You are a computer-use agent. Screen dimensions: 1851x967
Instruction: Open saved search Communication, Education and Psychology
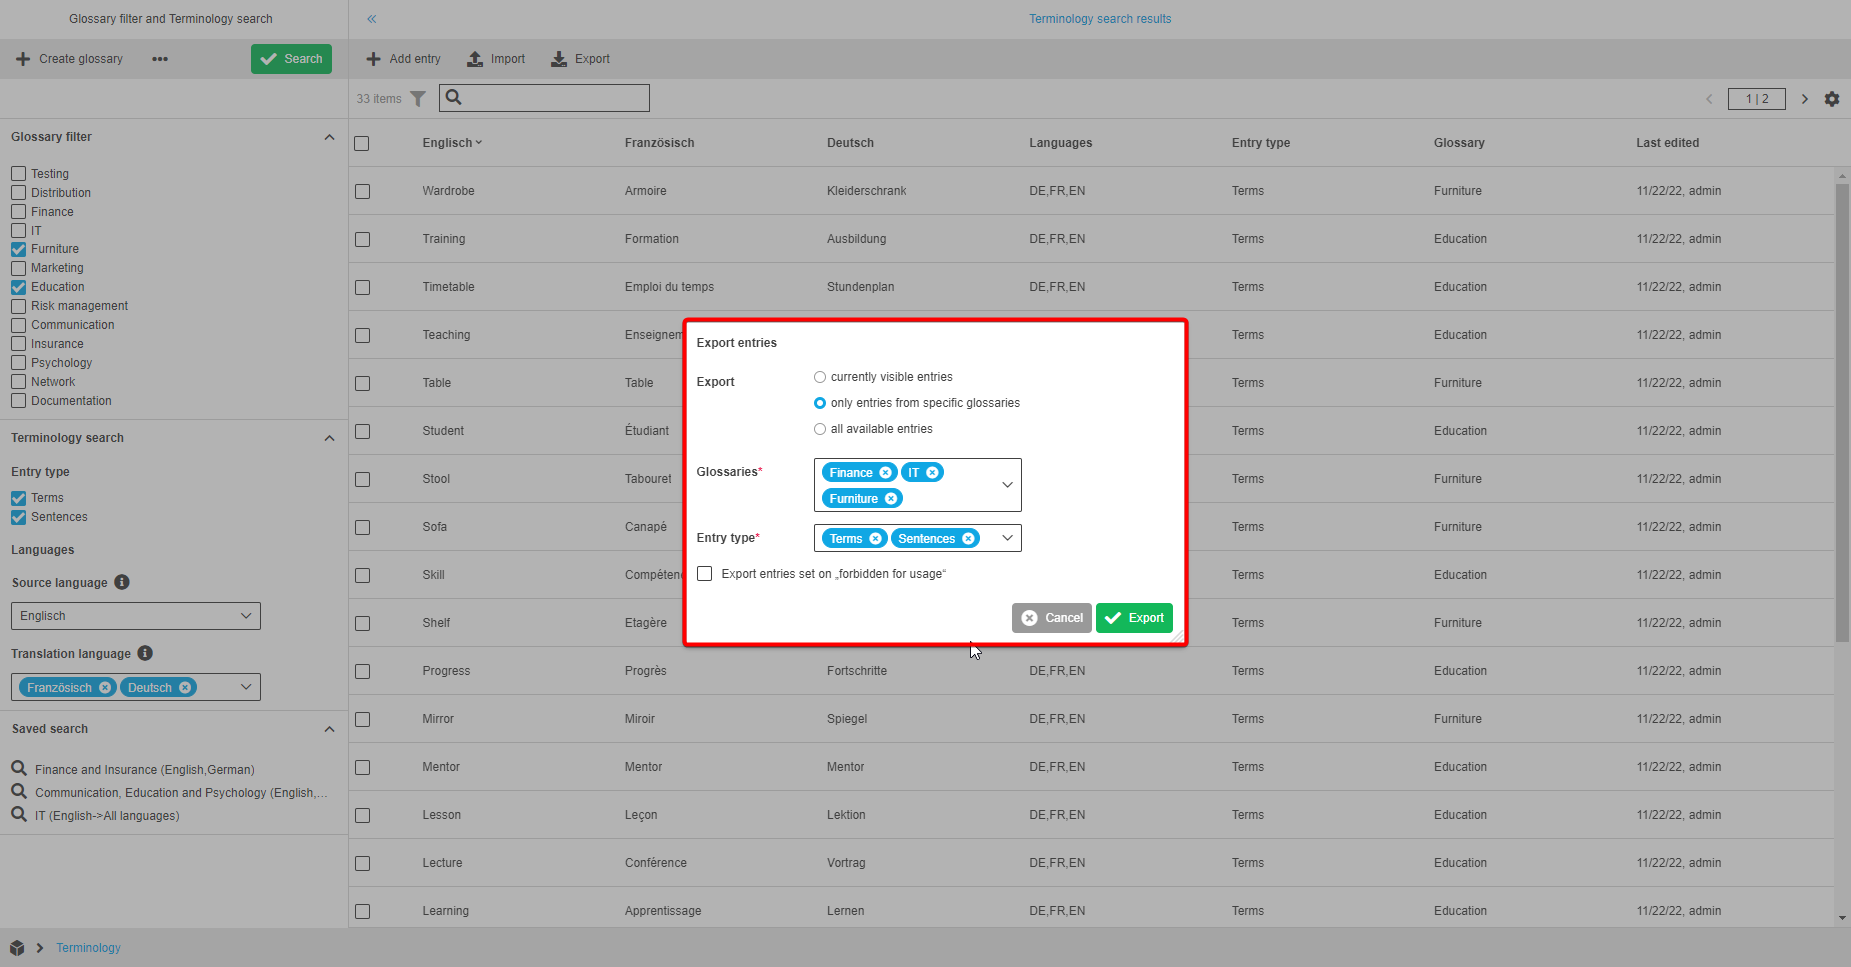181,792
